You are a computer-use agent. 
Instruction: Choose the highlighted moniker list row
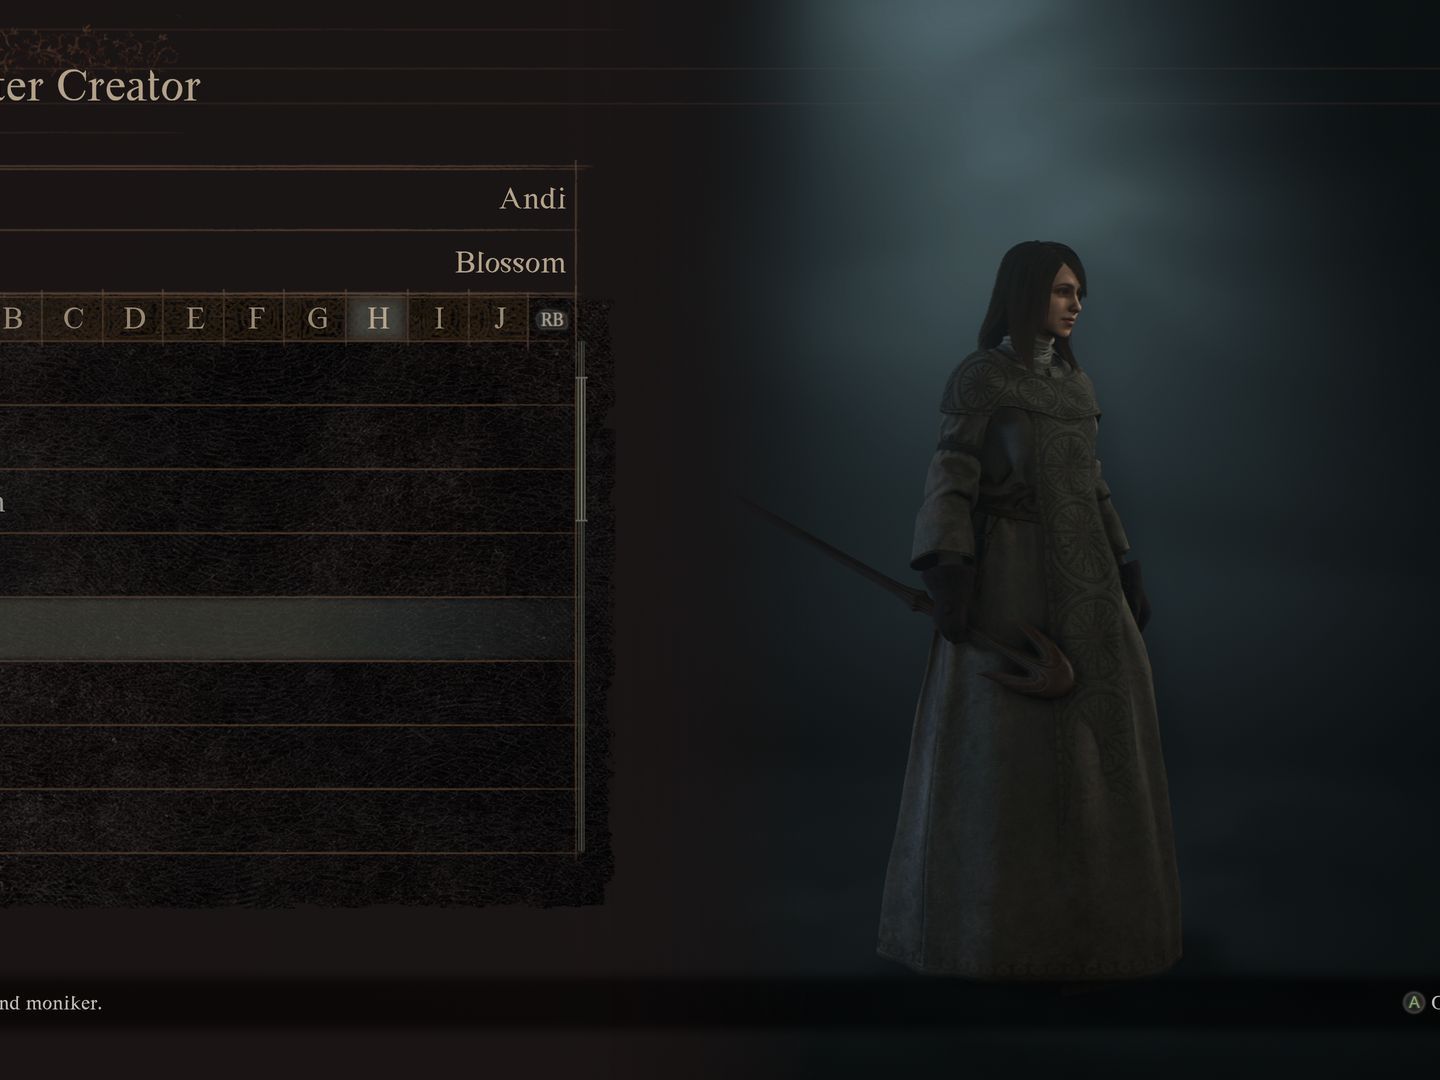pos(288,629)
